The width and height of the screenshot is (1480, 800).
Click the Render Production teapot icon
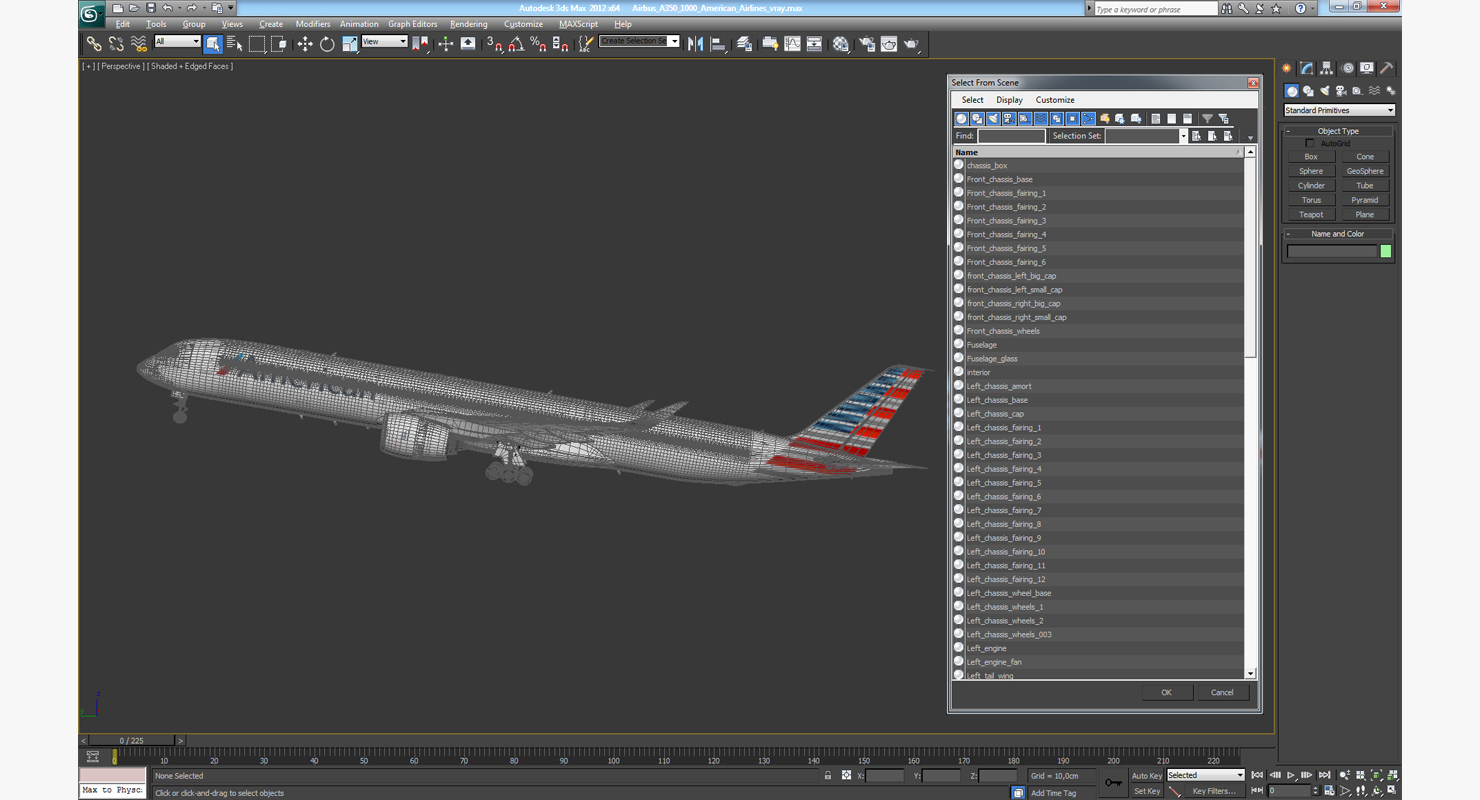[912, 44]
